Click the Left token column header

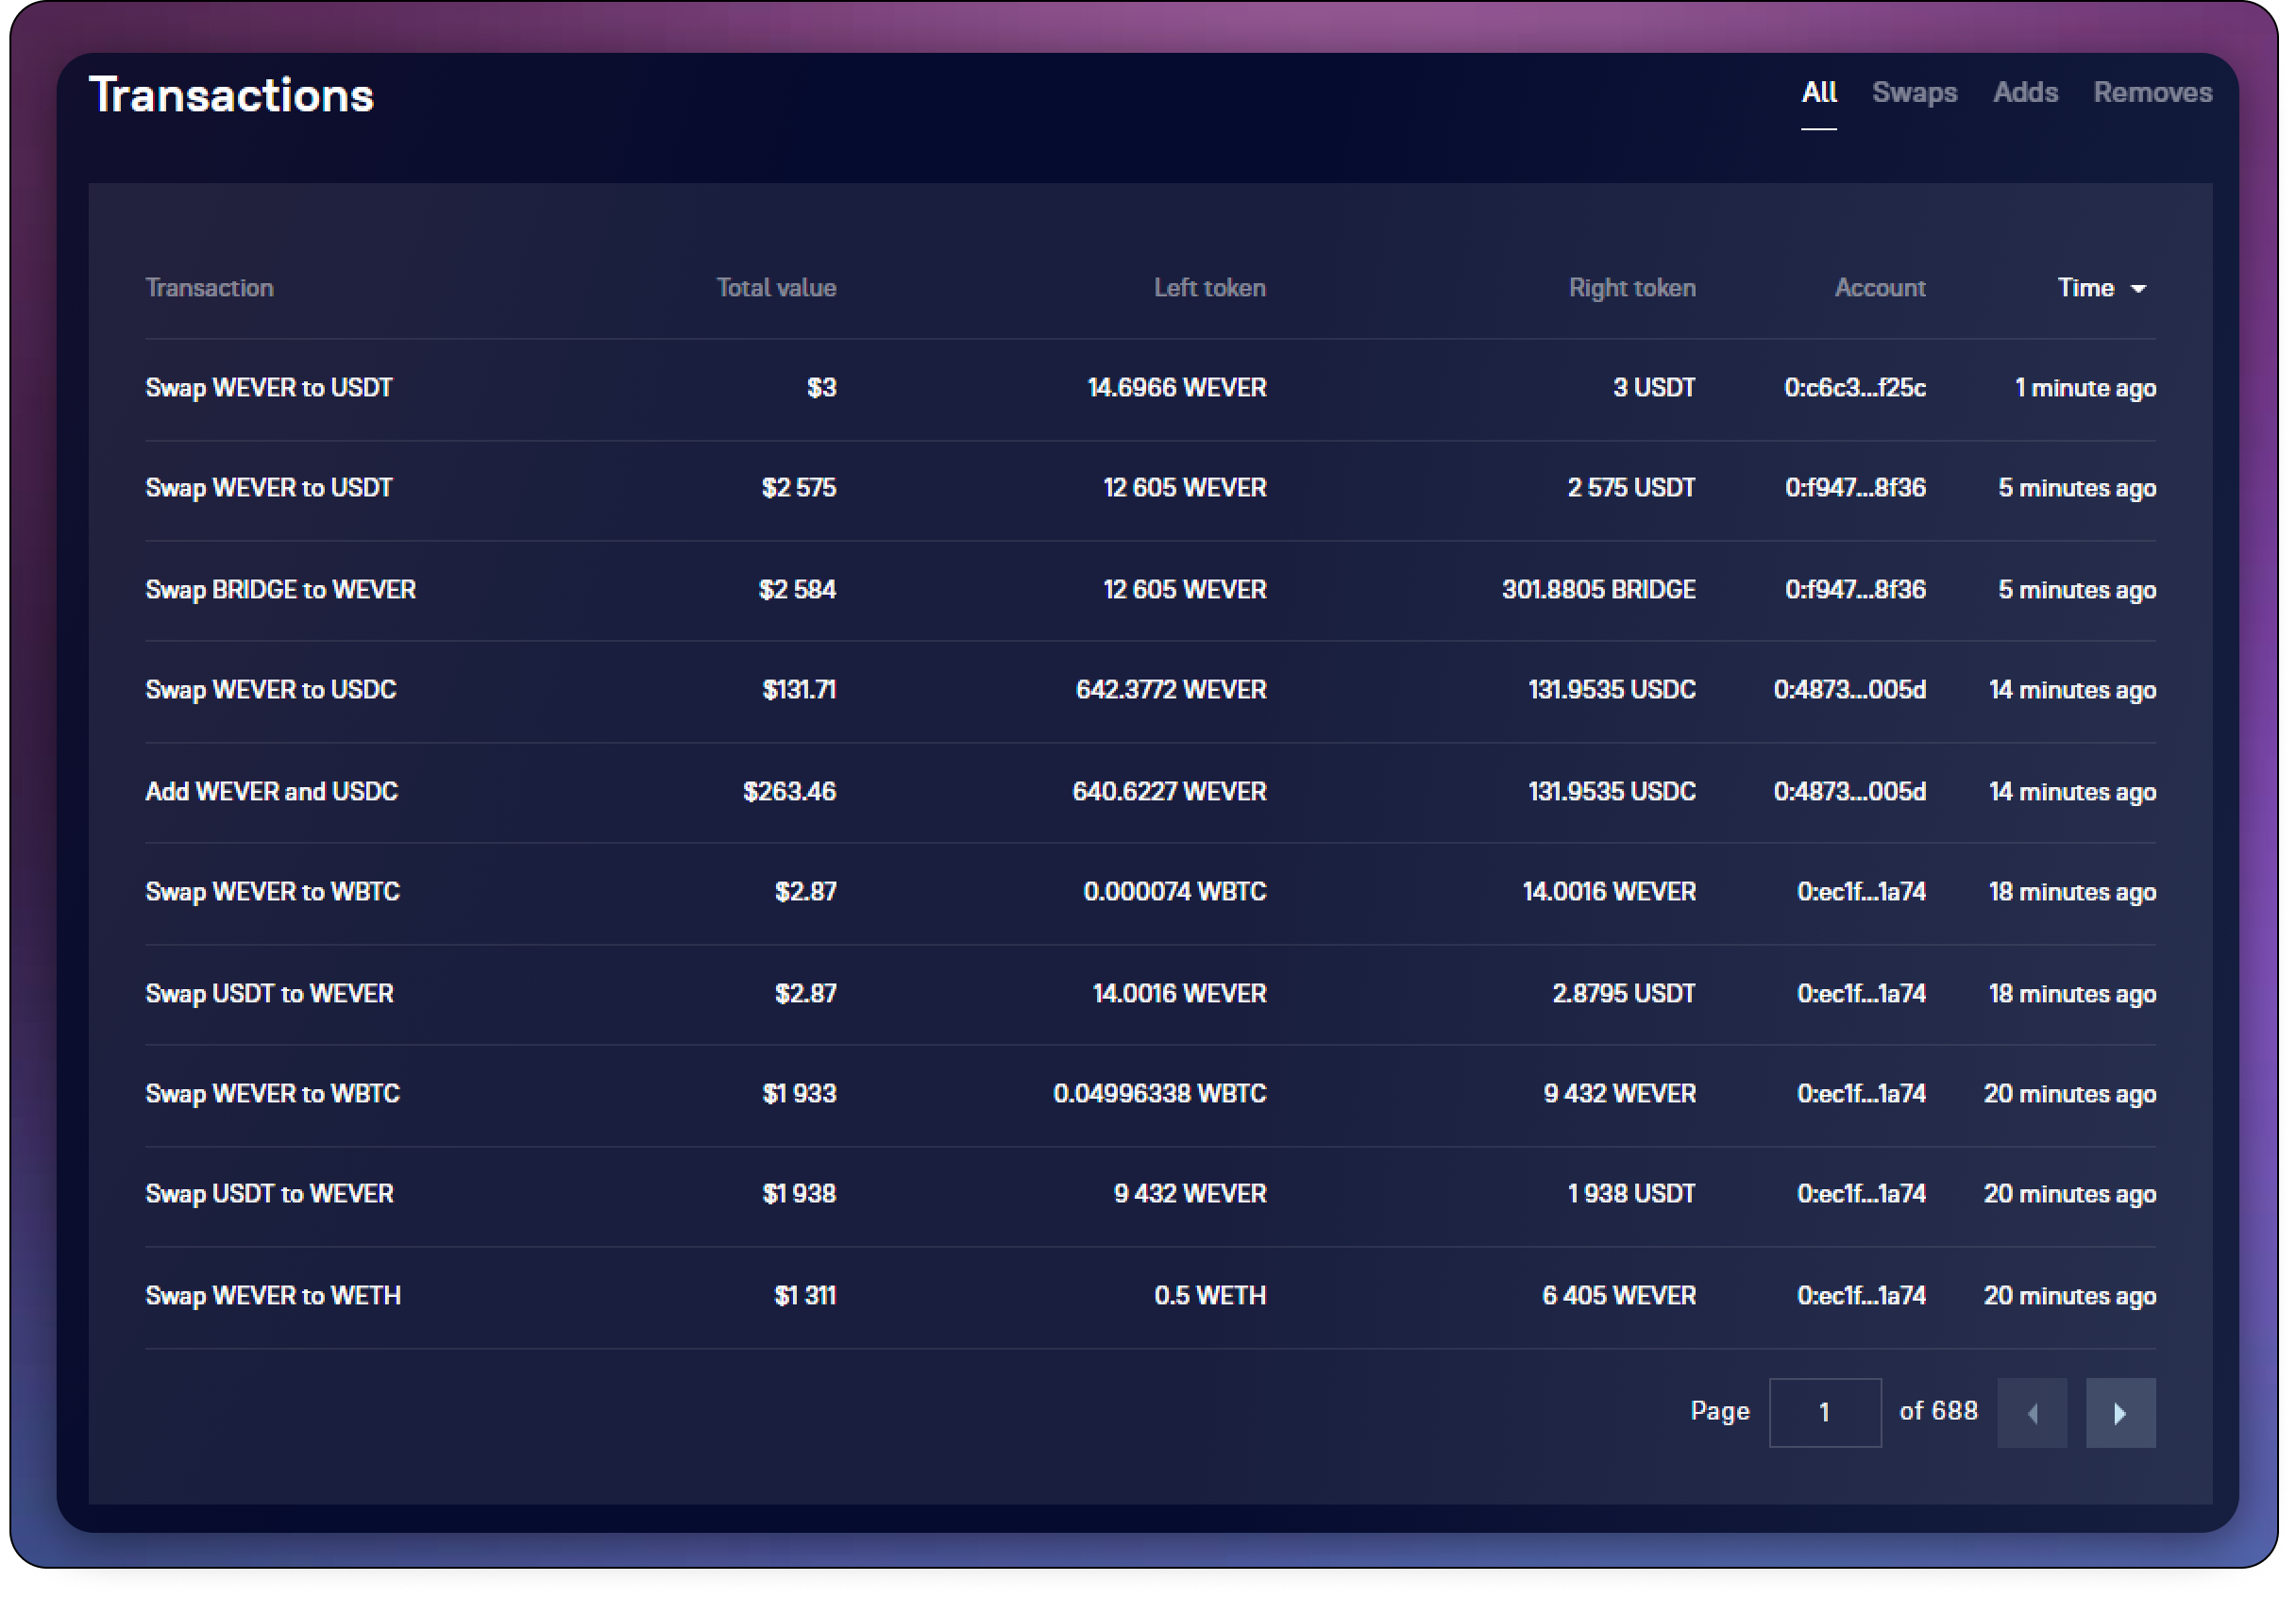tap(1209, 288)
